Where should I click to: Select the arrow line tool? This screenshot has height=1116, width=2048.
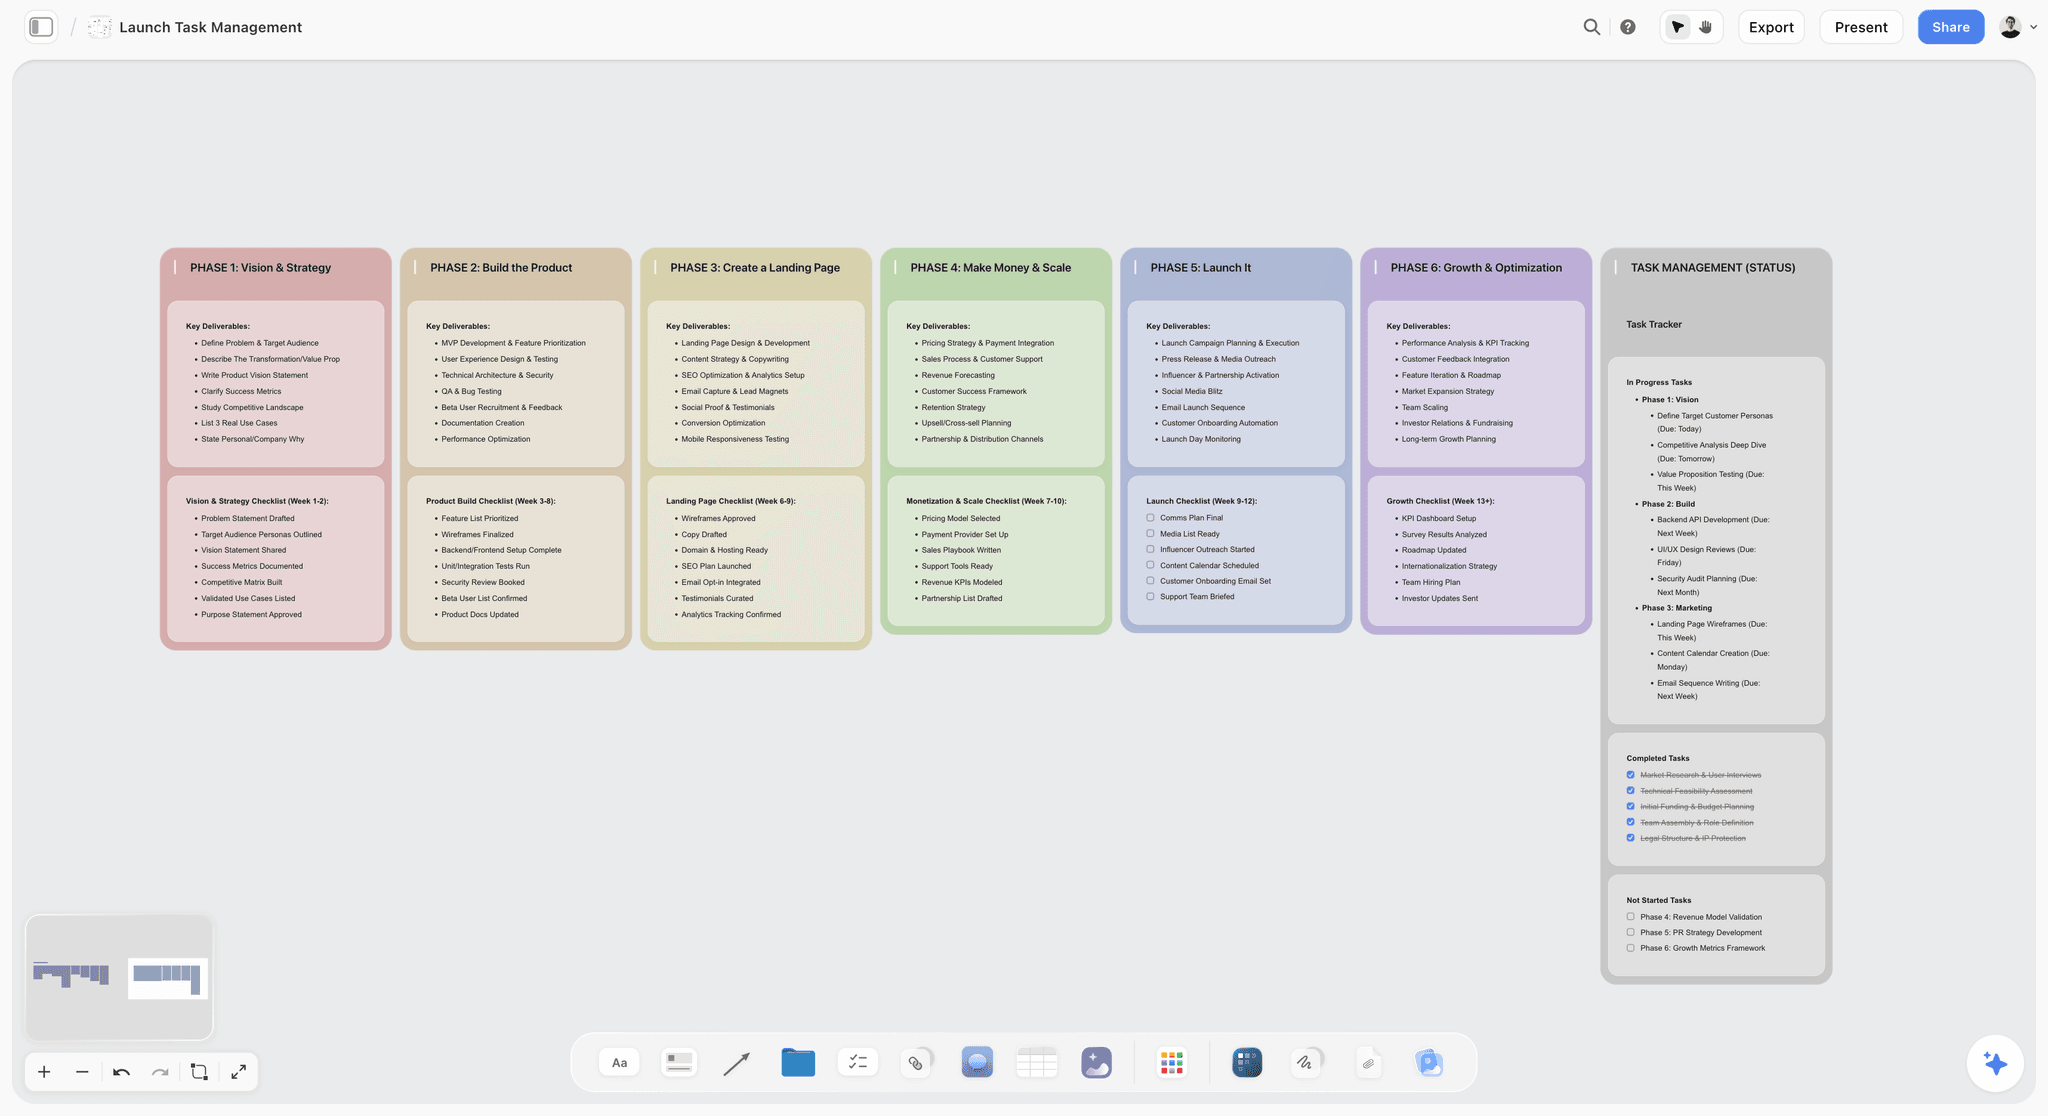[x=737, y=1063]
